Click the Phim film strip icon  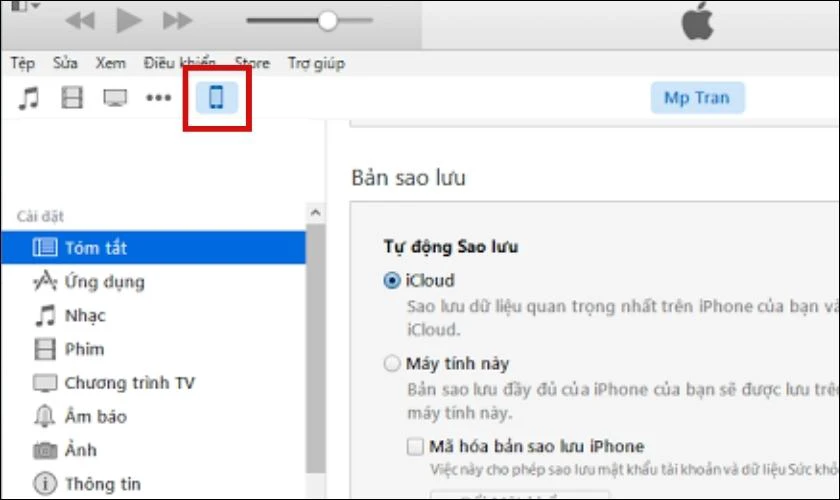[44, 349]
